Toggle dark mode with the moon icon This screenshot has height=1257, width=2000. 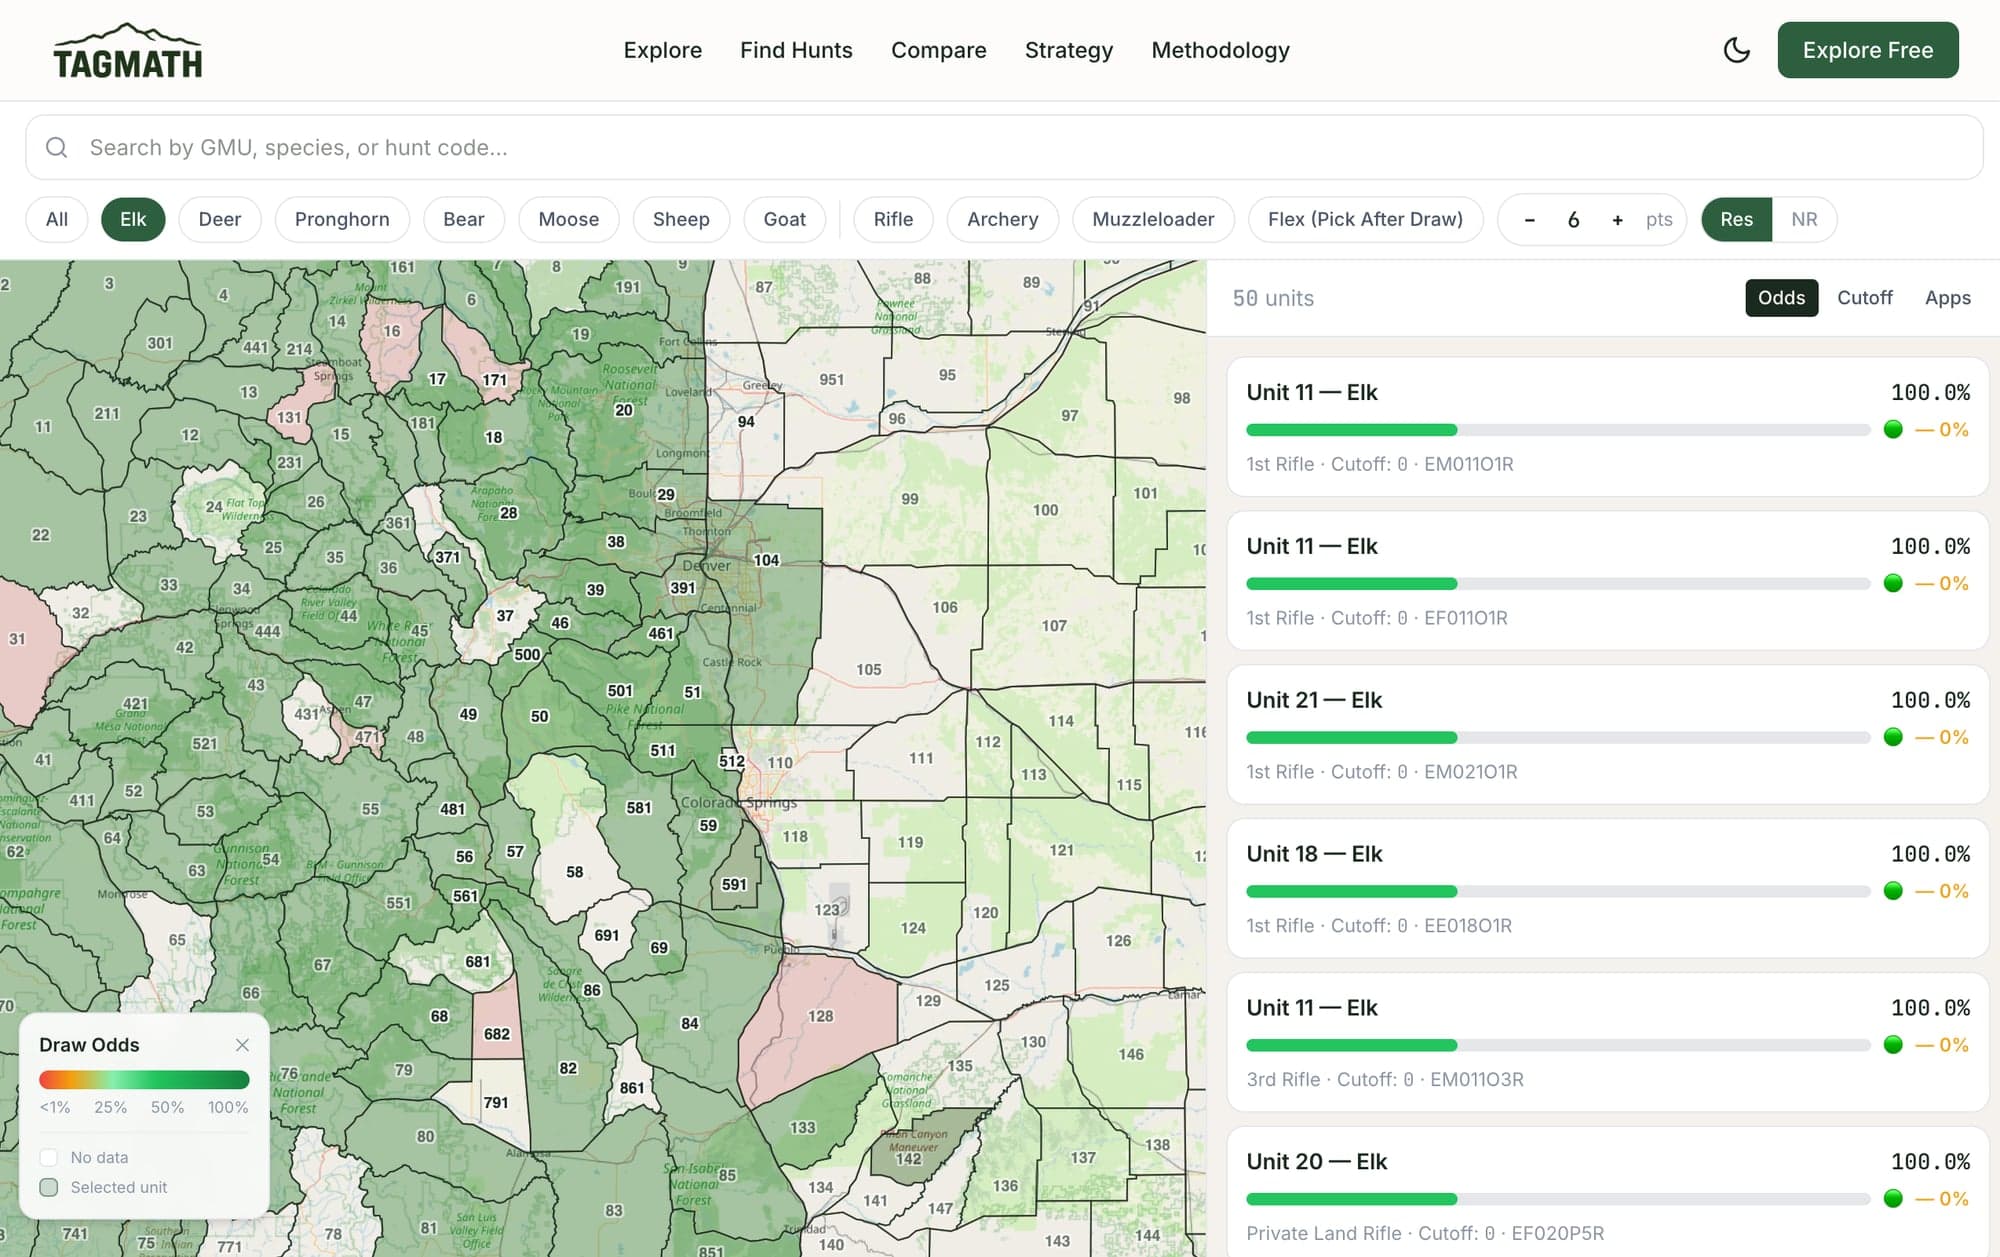1736,49
